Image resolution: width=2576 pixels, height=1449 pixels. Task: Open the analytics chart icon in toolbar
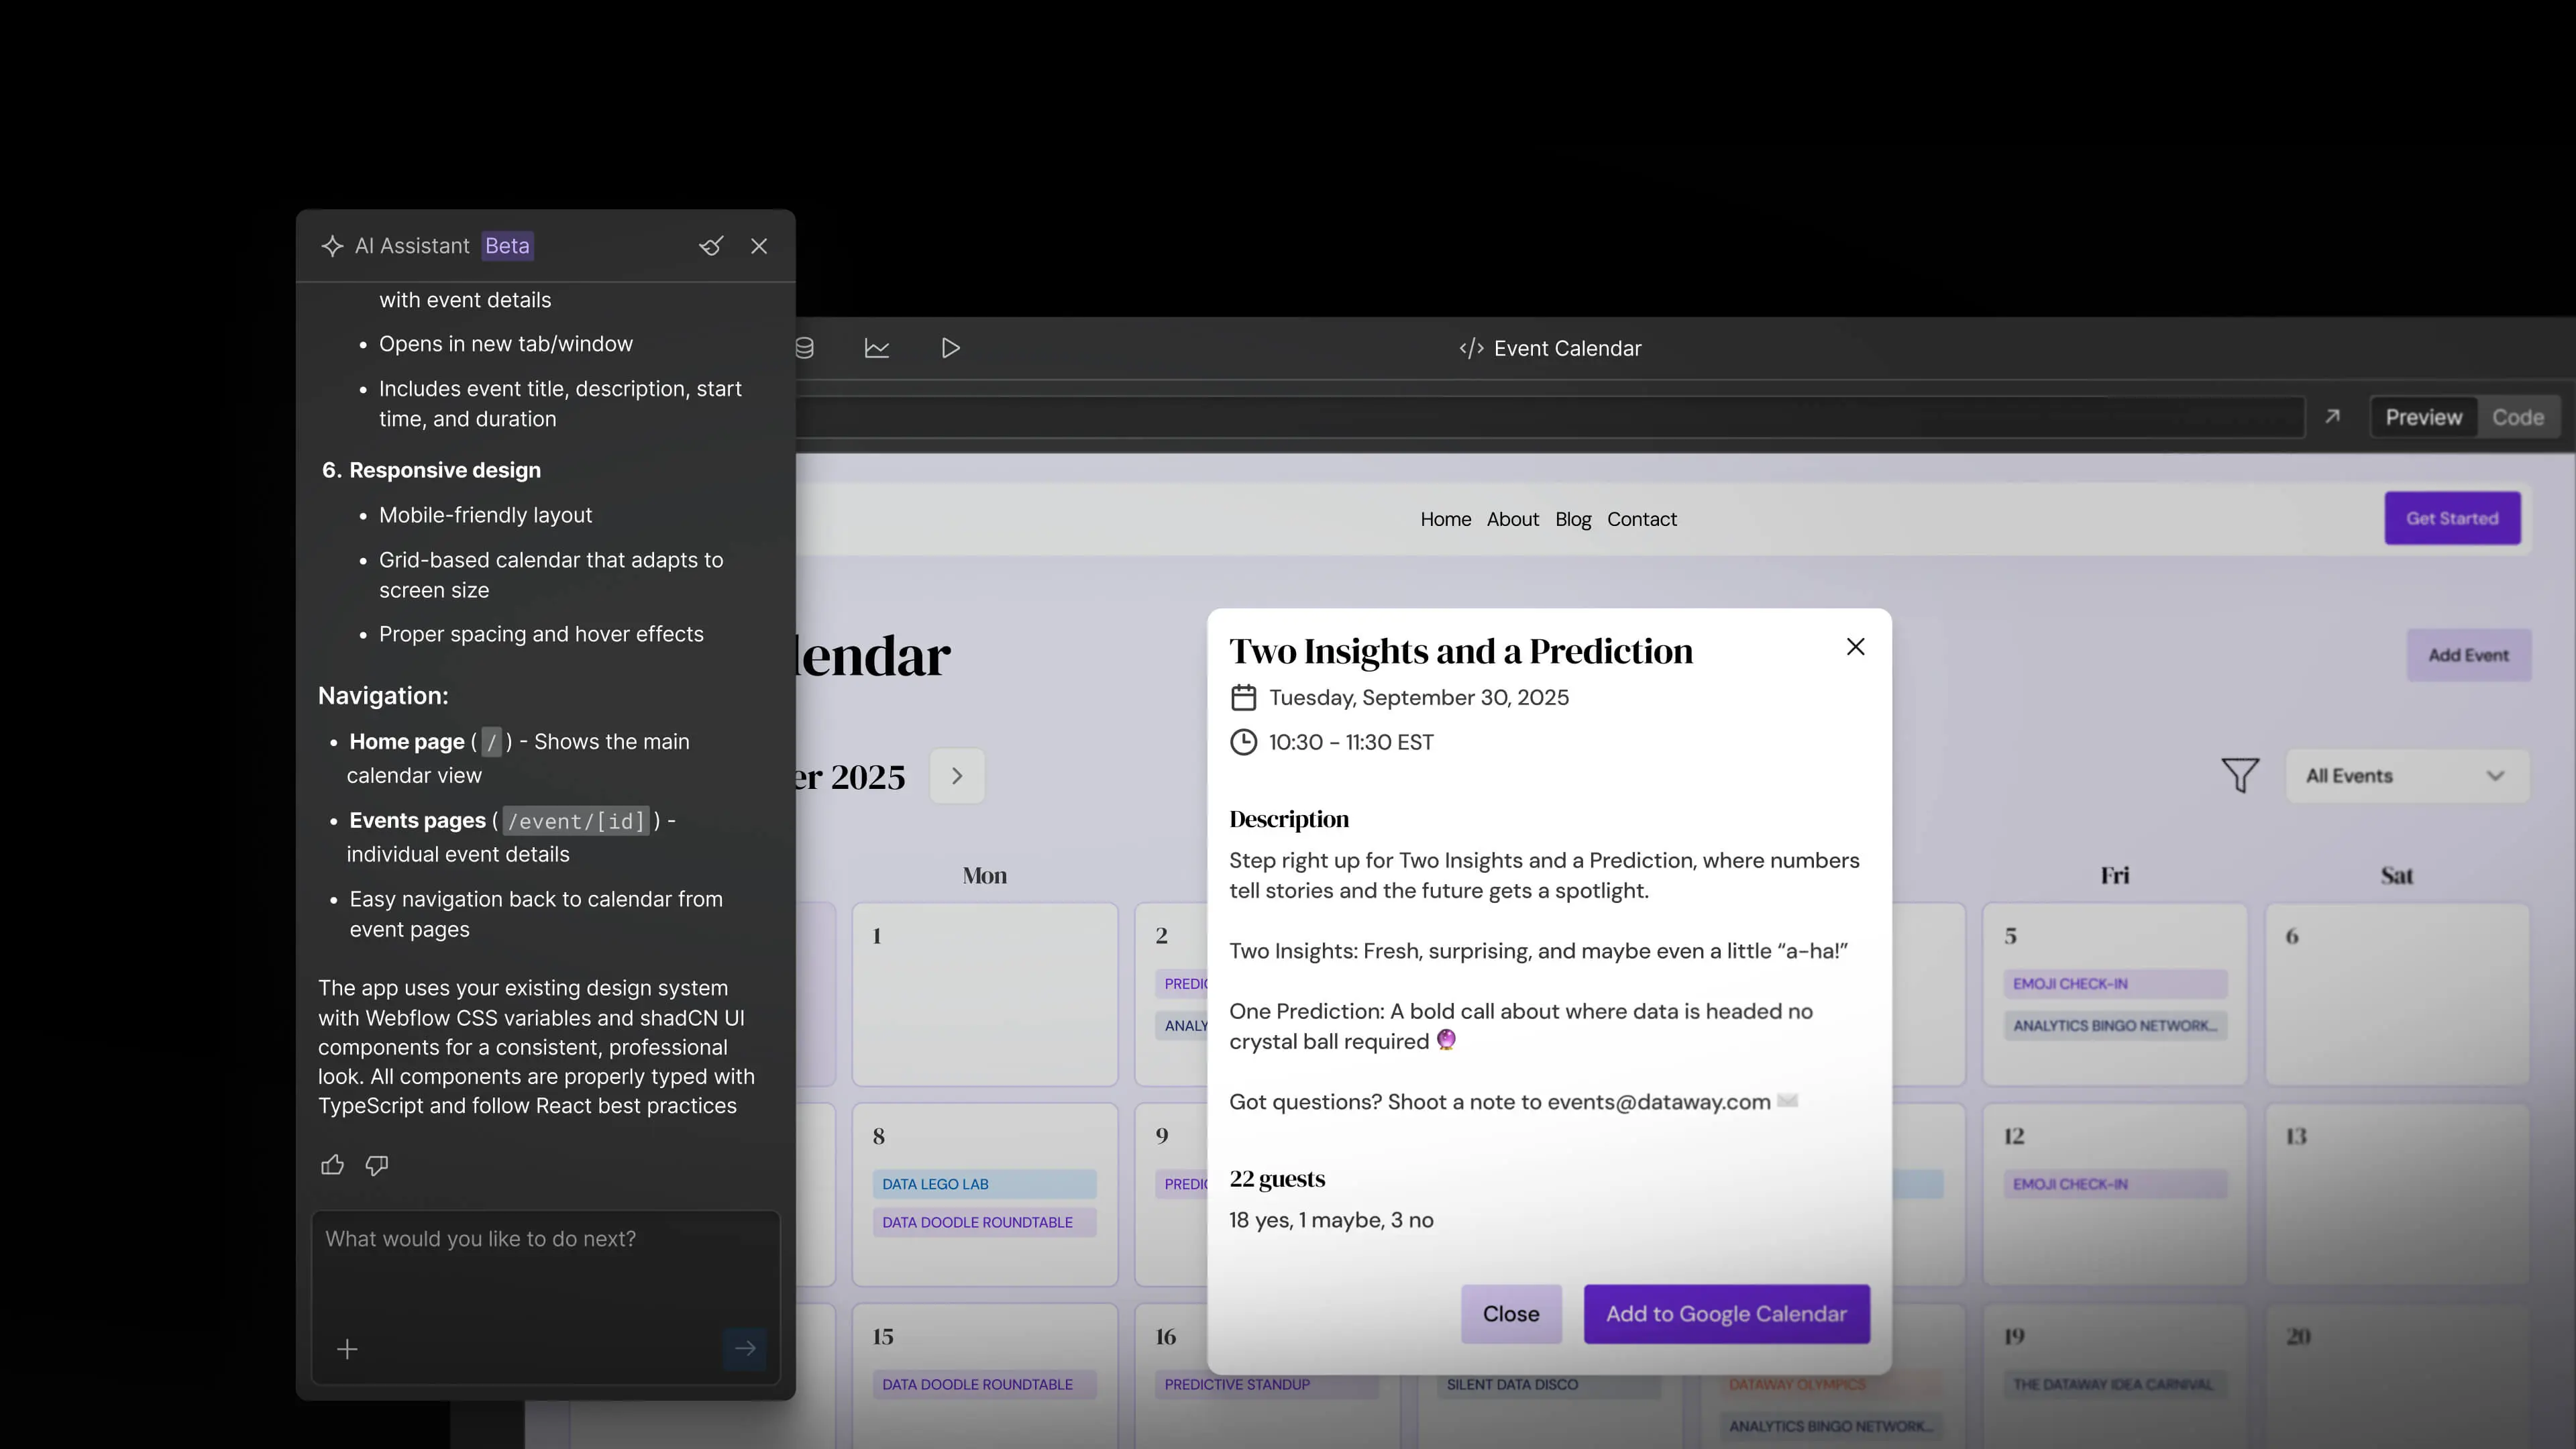(877, 348)
